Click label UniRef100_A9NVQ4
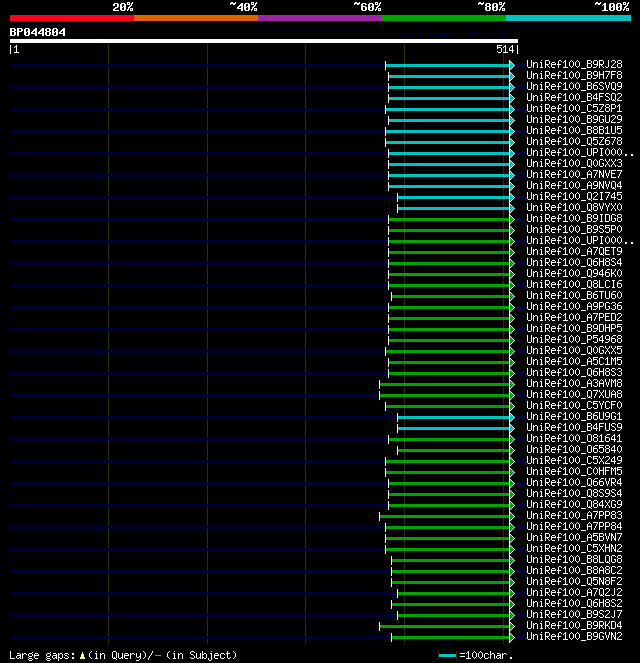The image size is (640, 663). coord(574,185)
